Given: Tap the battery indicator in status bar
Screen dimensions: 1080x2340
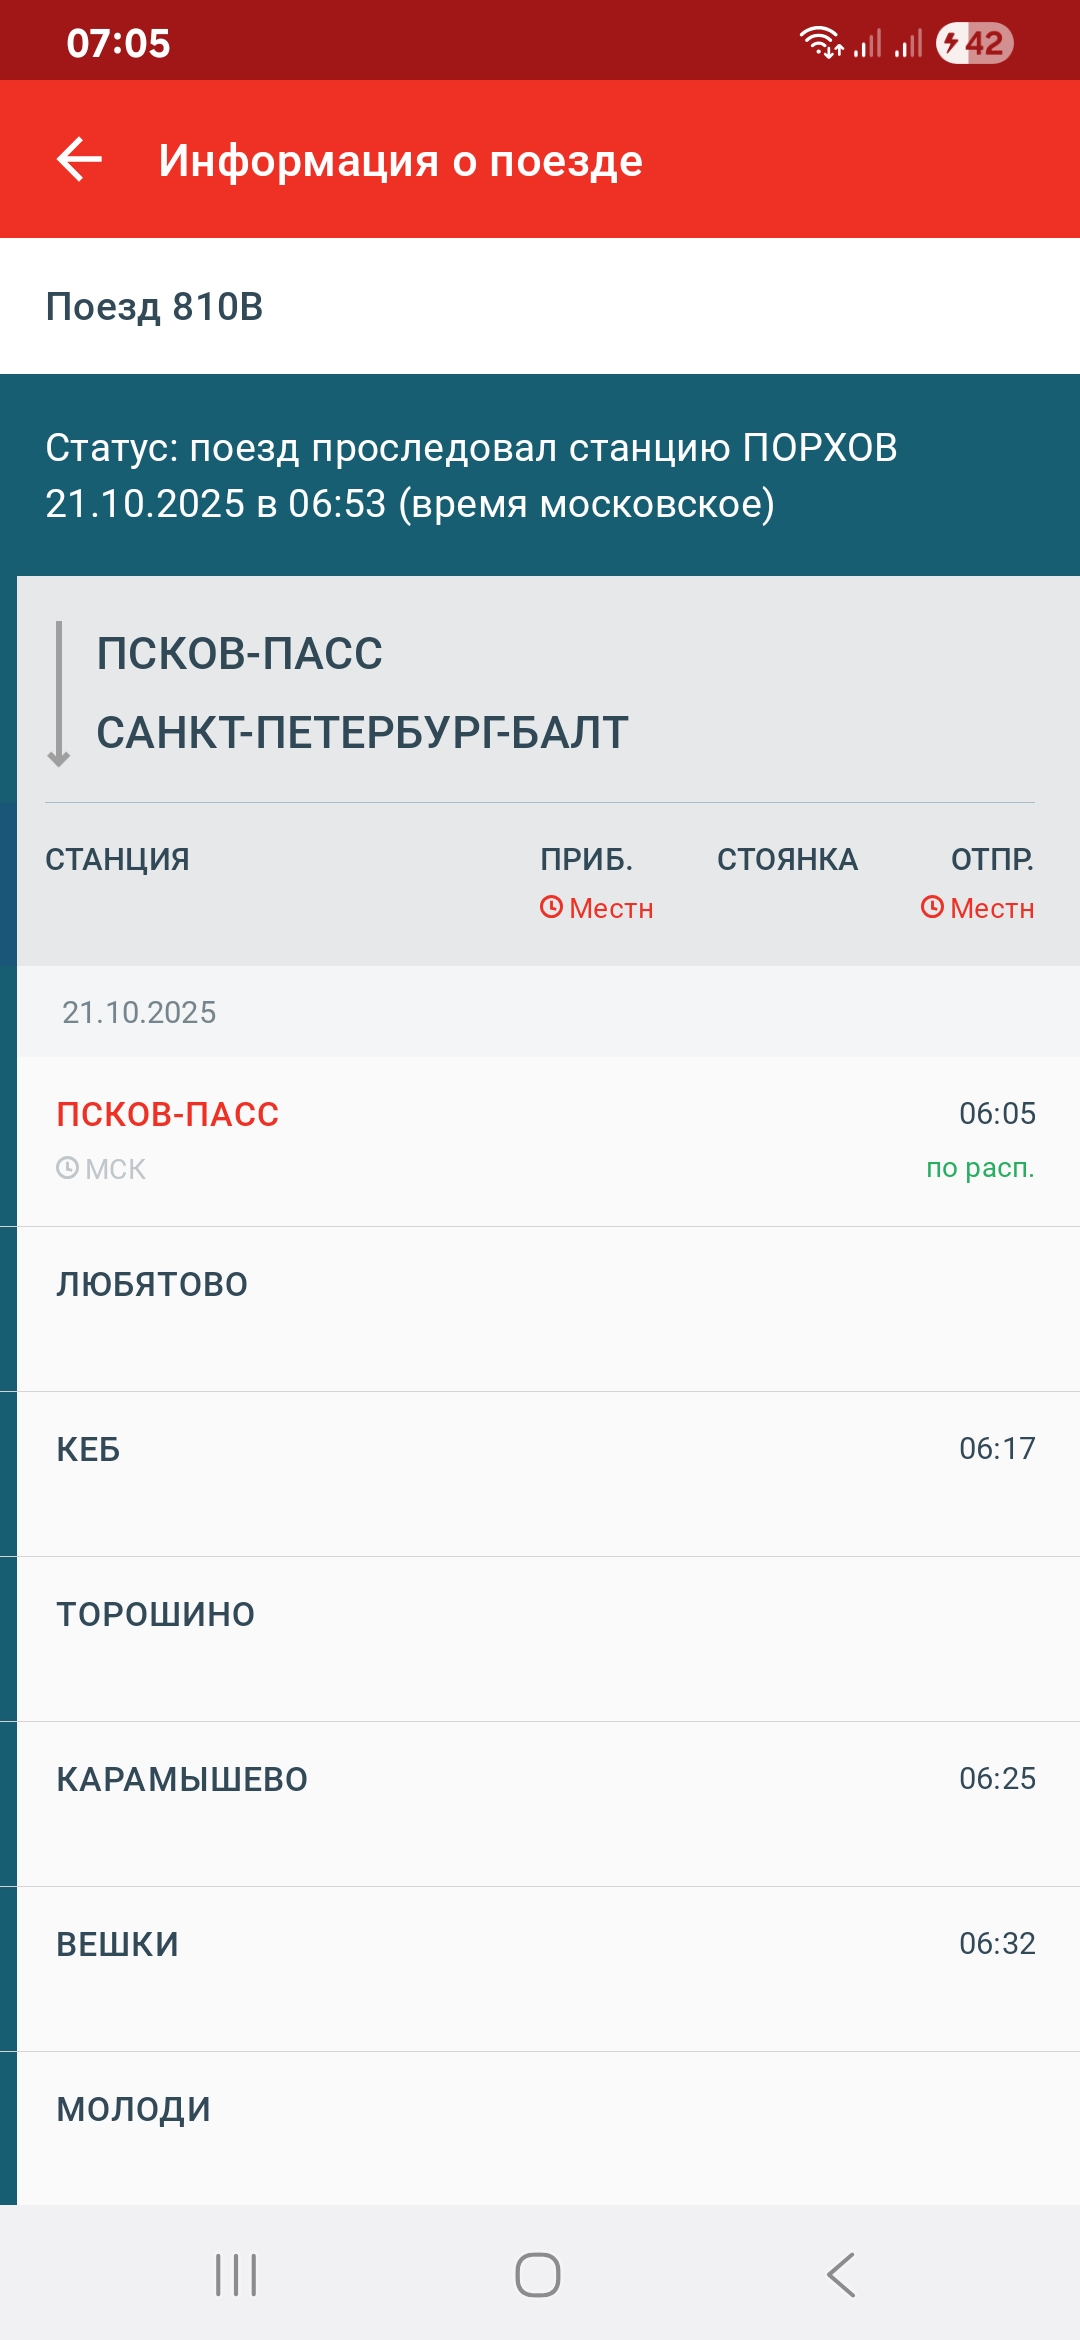Looking at the screenshot, I should [x=974, y=43].
